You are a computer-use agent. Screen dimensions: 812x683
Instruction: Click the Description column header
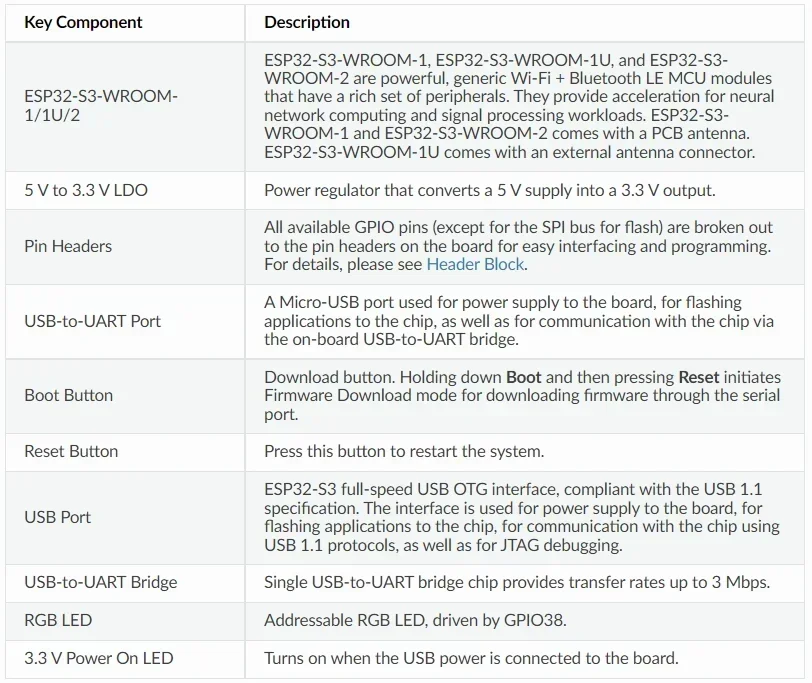pos(307,22)
